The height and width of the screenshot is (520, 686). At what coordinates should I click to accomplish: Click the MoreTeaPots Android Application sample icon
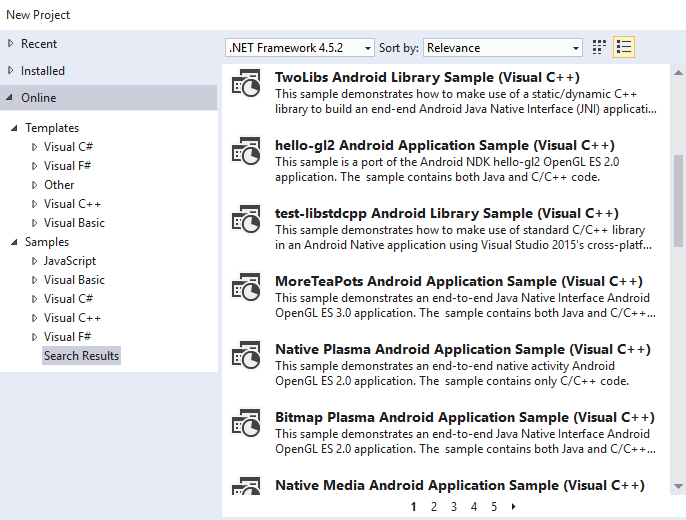(x=246, y=290)
